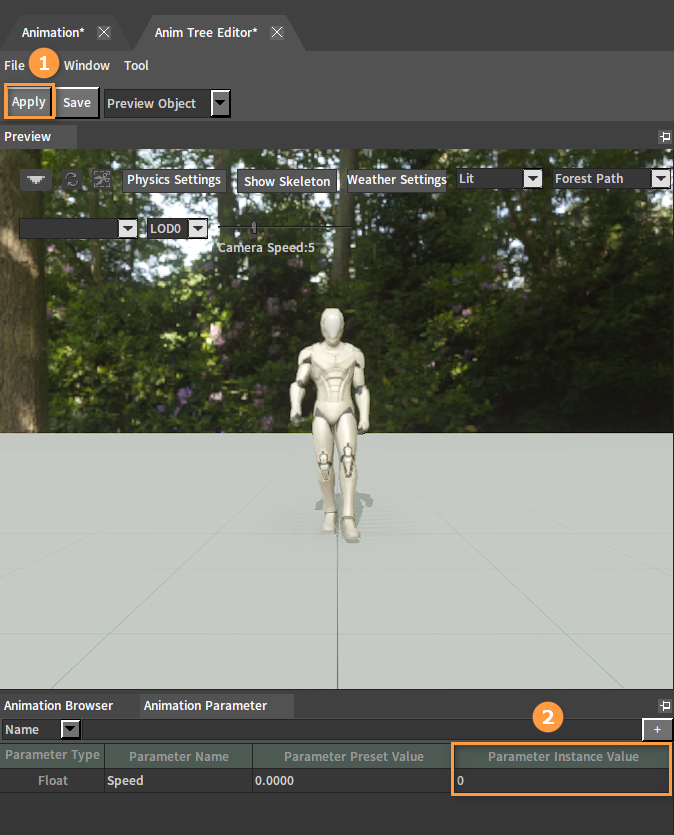Open Weather Settings

397,180
